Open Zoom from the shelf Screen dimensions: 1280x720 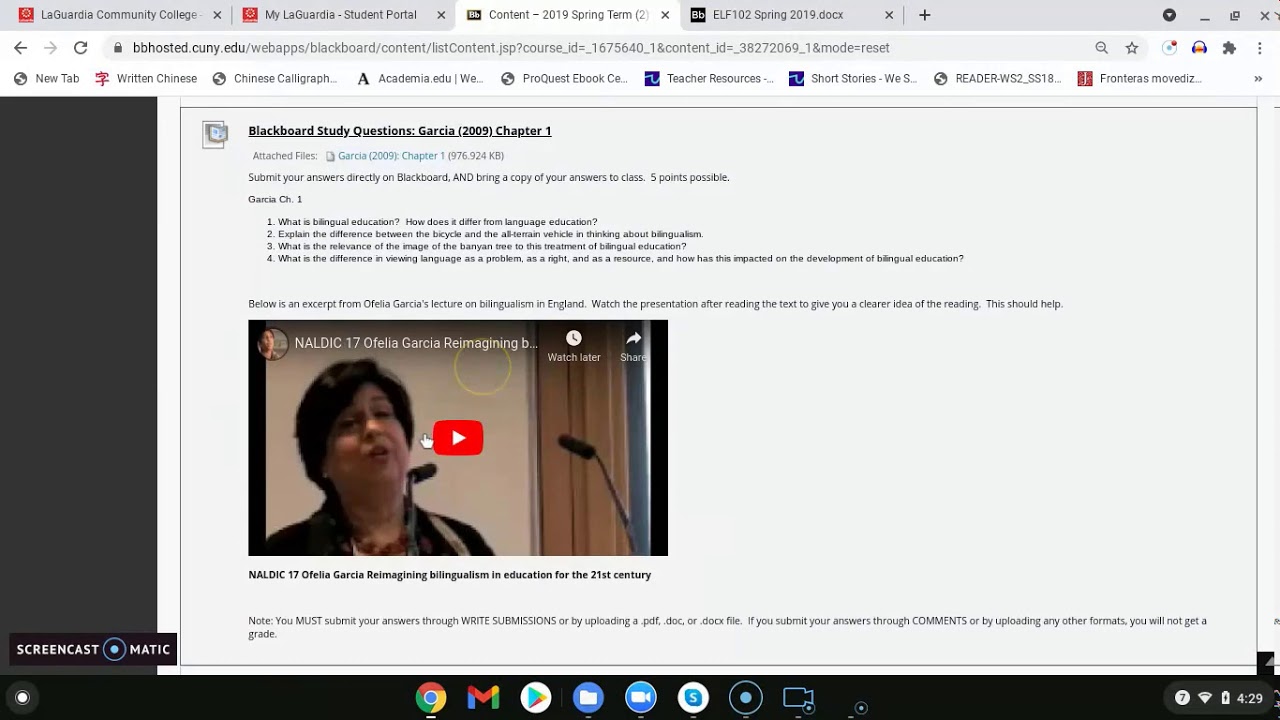[x=641, y=698]
